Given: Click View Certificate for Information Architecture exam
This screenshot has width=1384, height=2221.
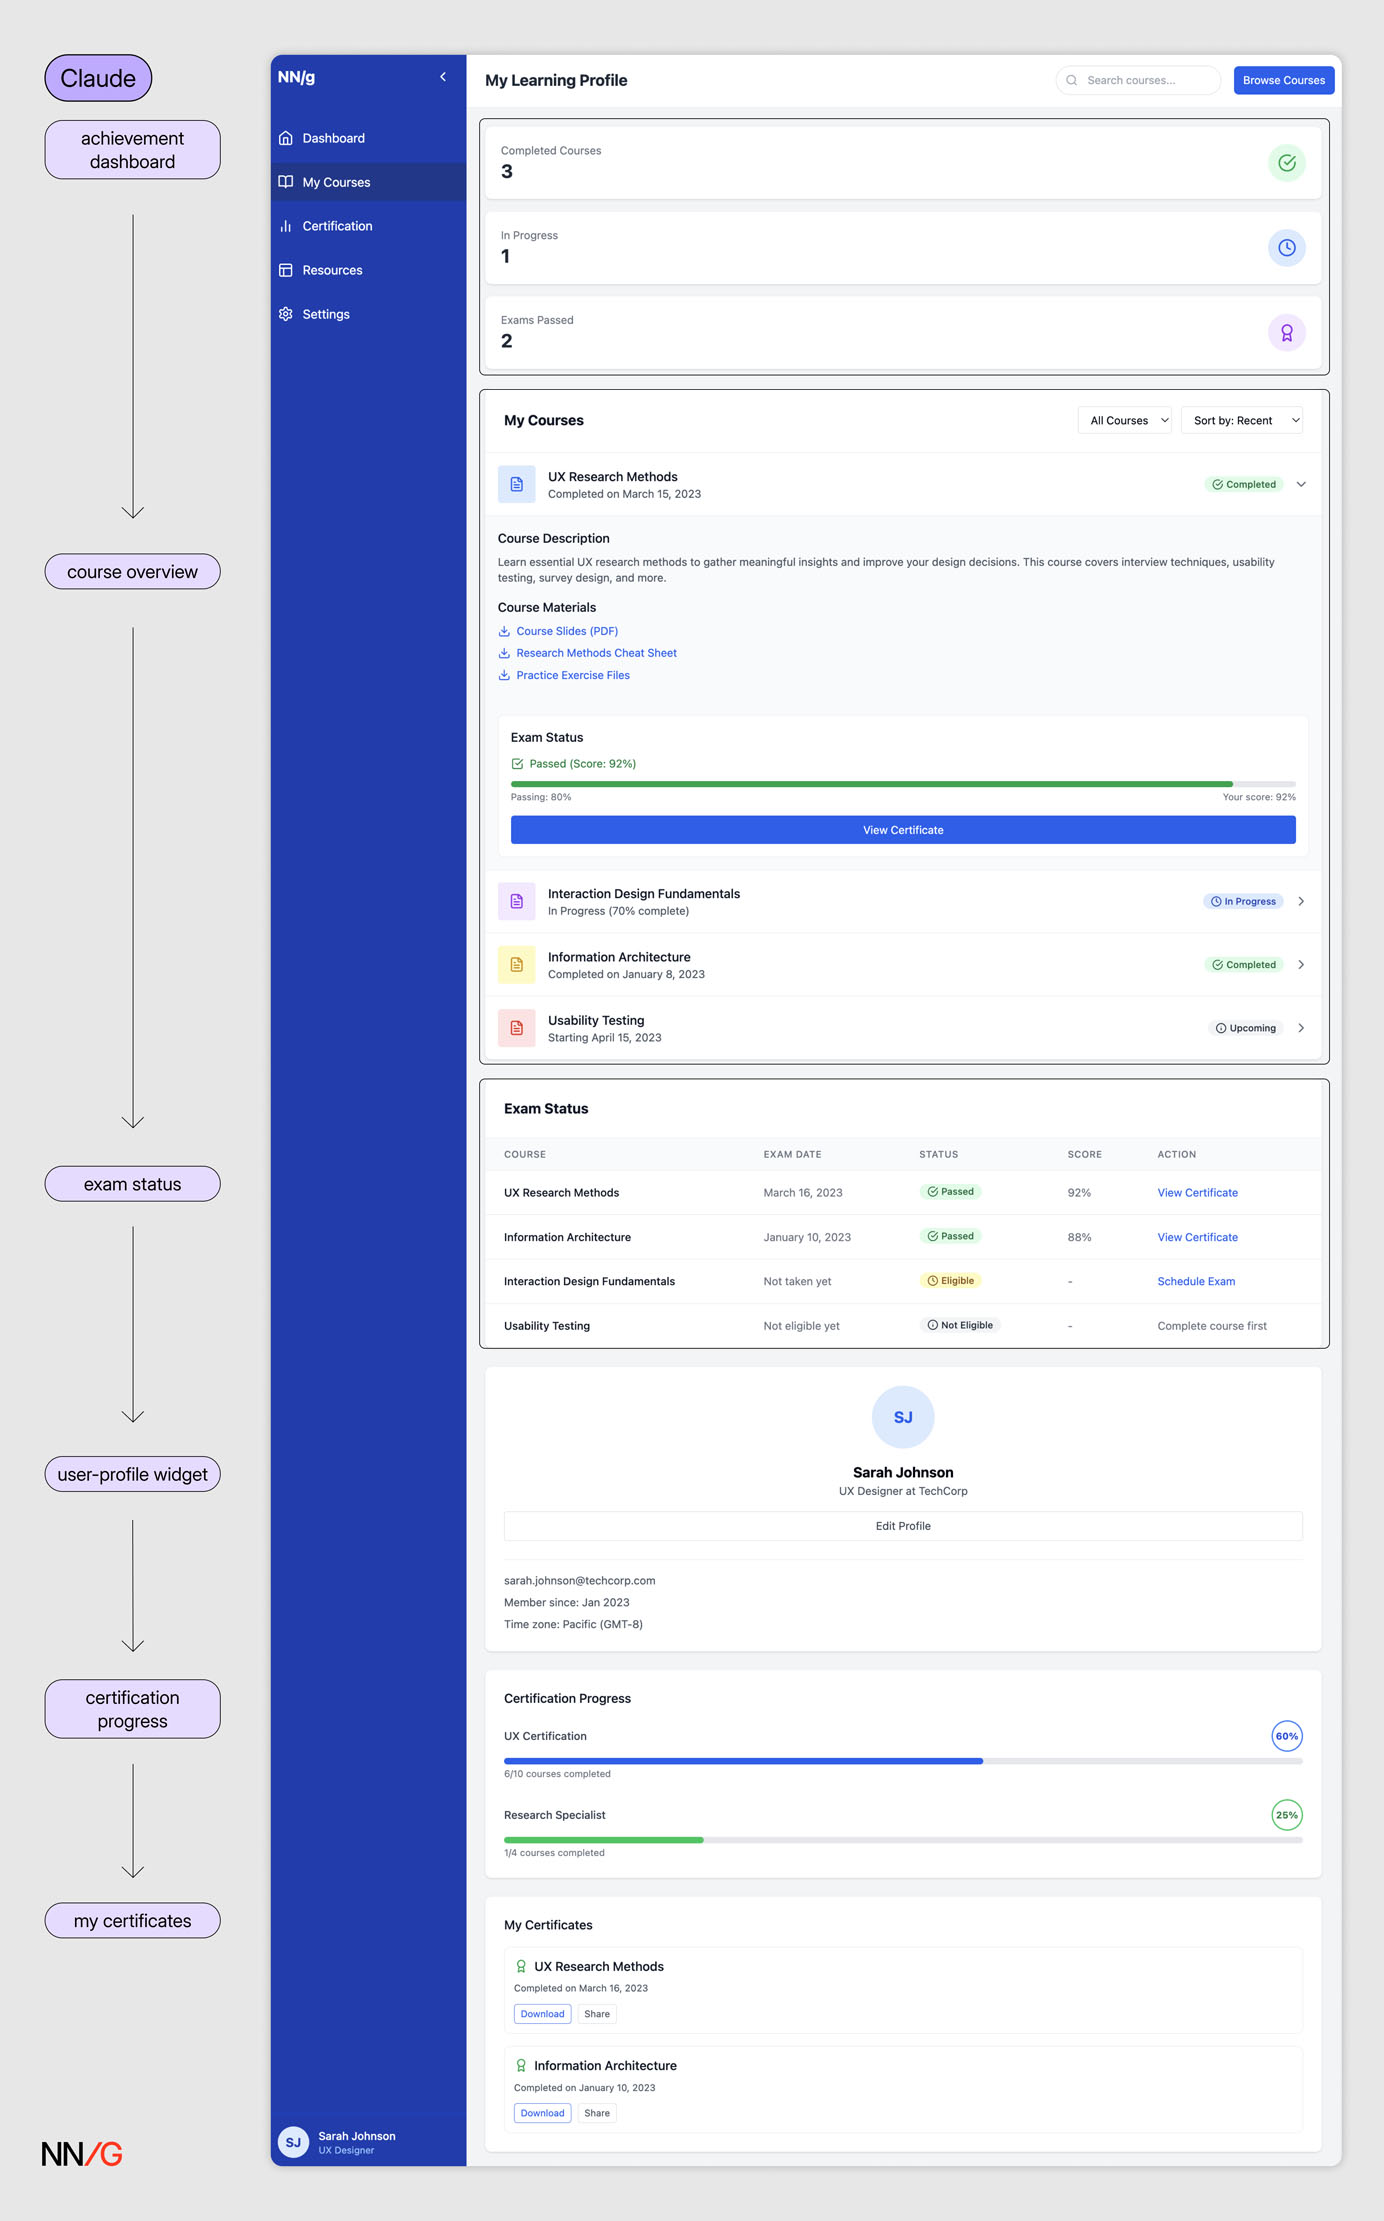Looking at the screenshot, I should click(x=1197, y=1237).
